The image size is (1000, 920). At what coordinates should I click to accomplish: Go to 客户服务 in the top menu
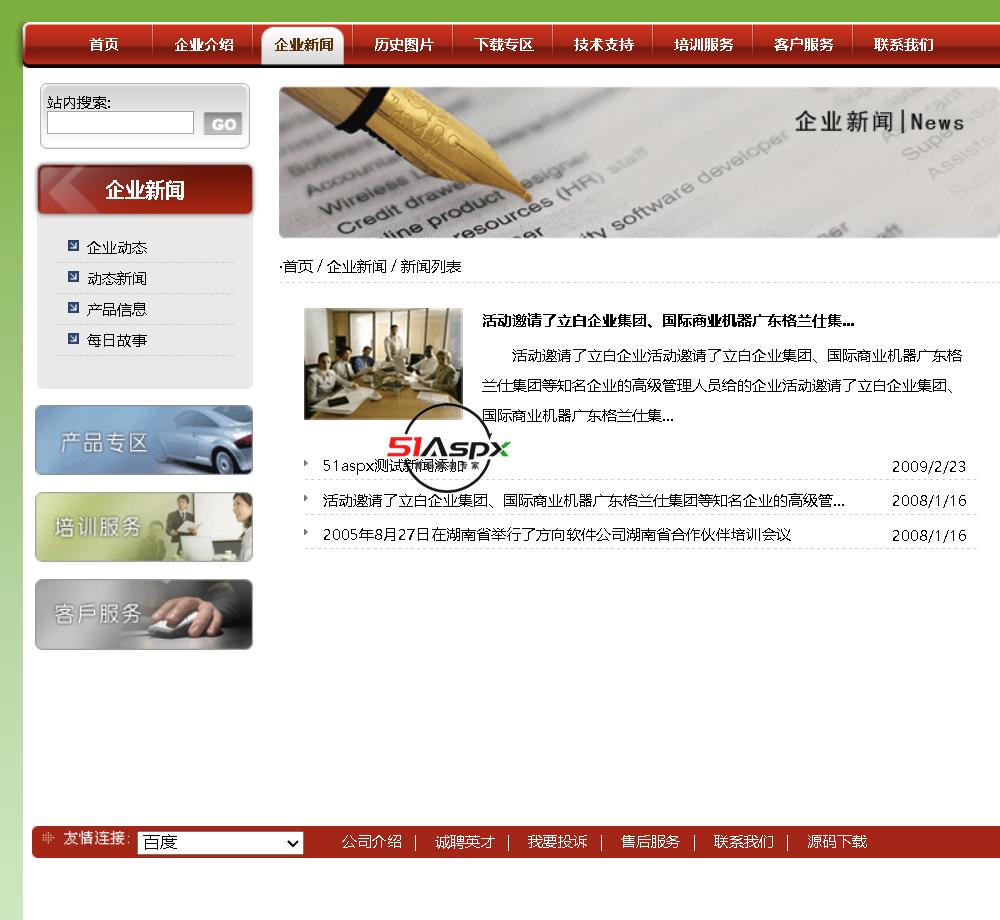click(804, 45)
